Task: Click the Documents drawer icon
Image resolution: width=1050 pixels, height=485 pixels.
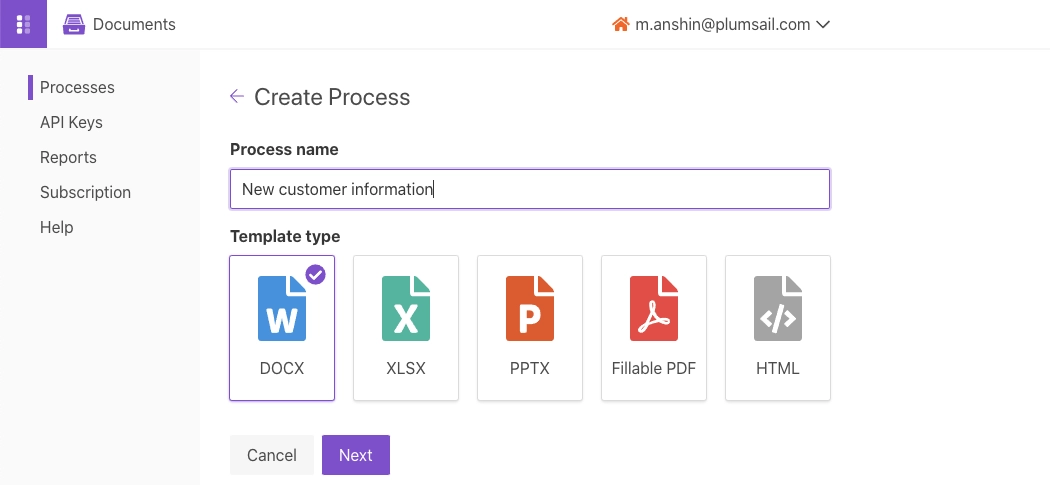Action: (74, 24)
